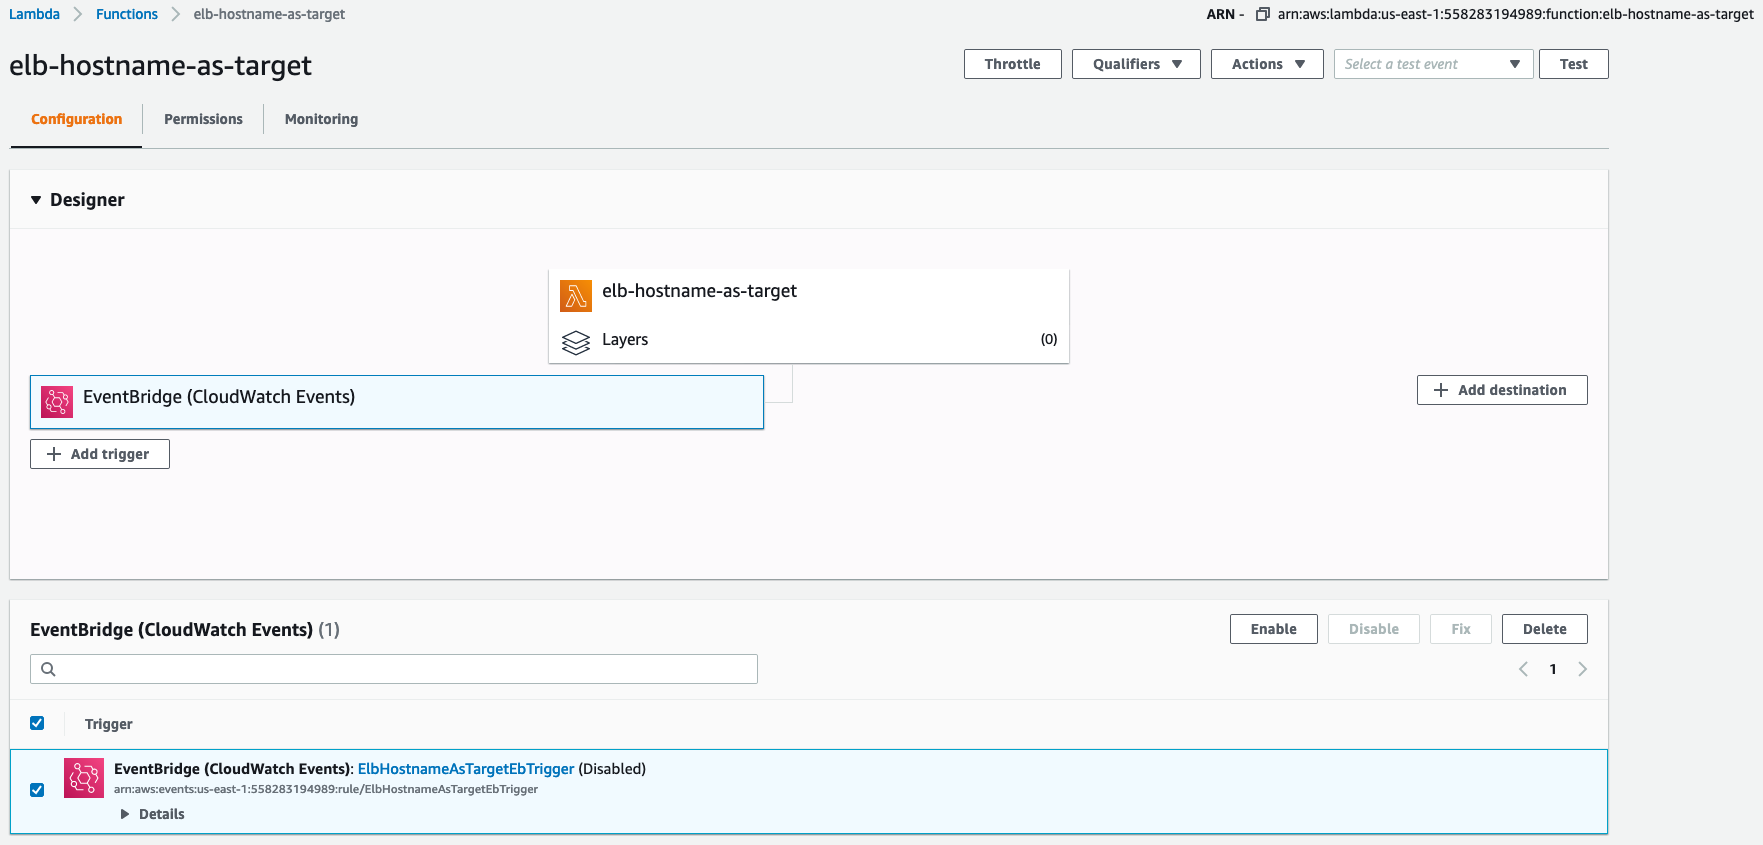The width and height of the screenshot is (1763, 845).
Task: Click page number 1 in pagination
Action: [x=1553, y=669]
